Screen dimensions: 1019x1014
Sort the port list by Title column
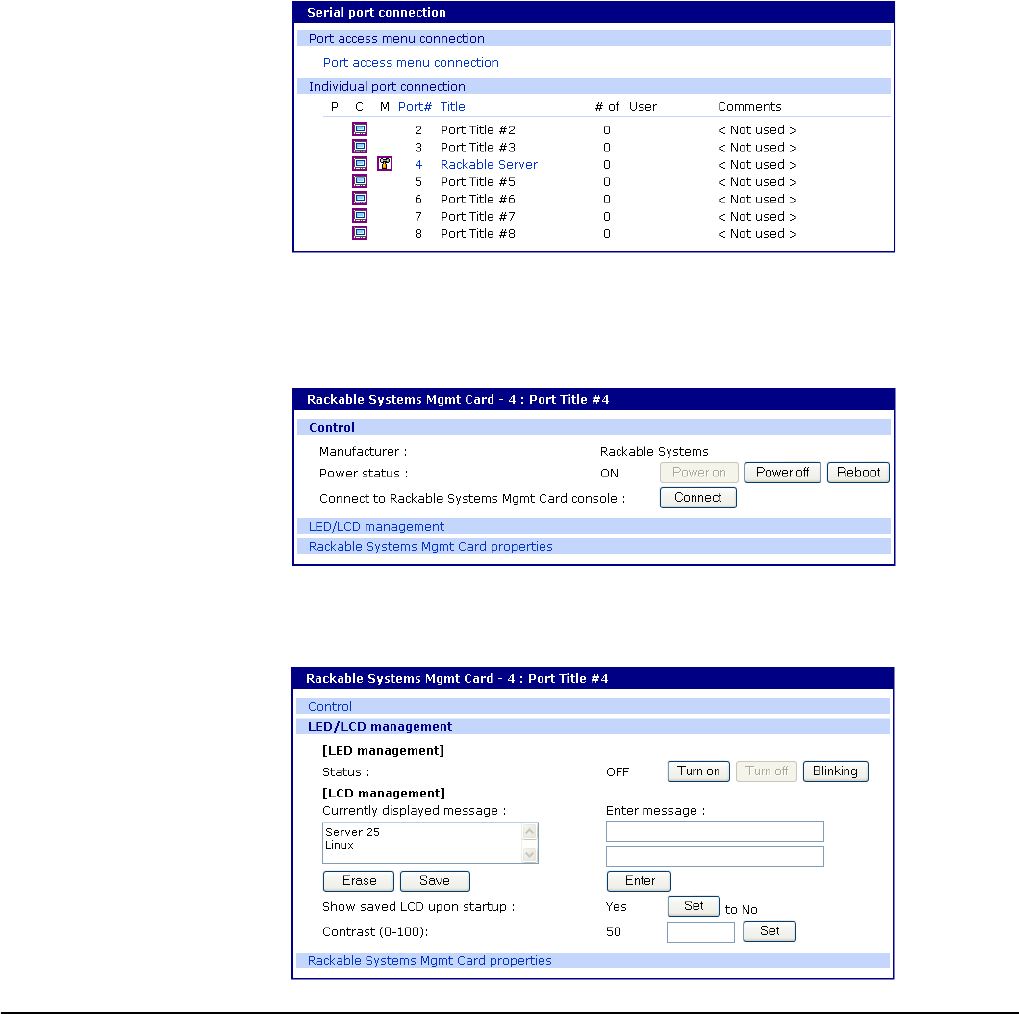(453, 107)
